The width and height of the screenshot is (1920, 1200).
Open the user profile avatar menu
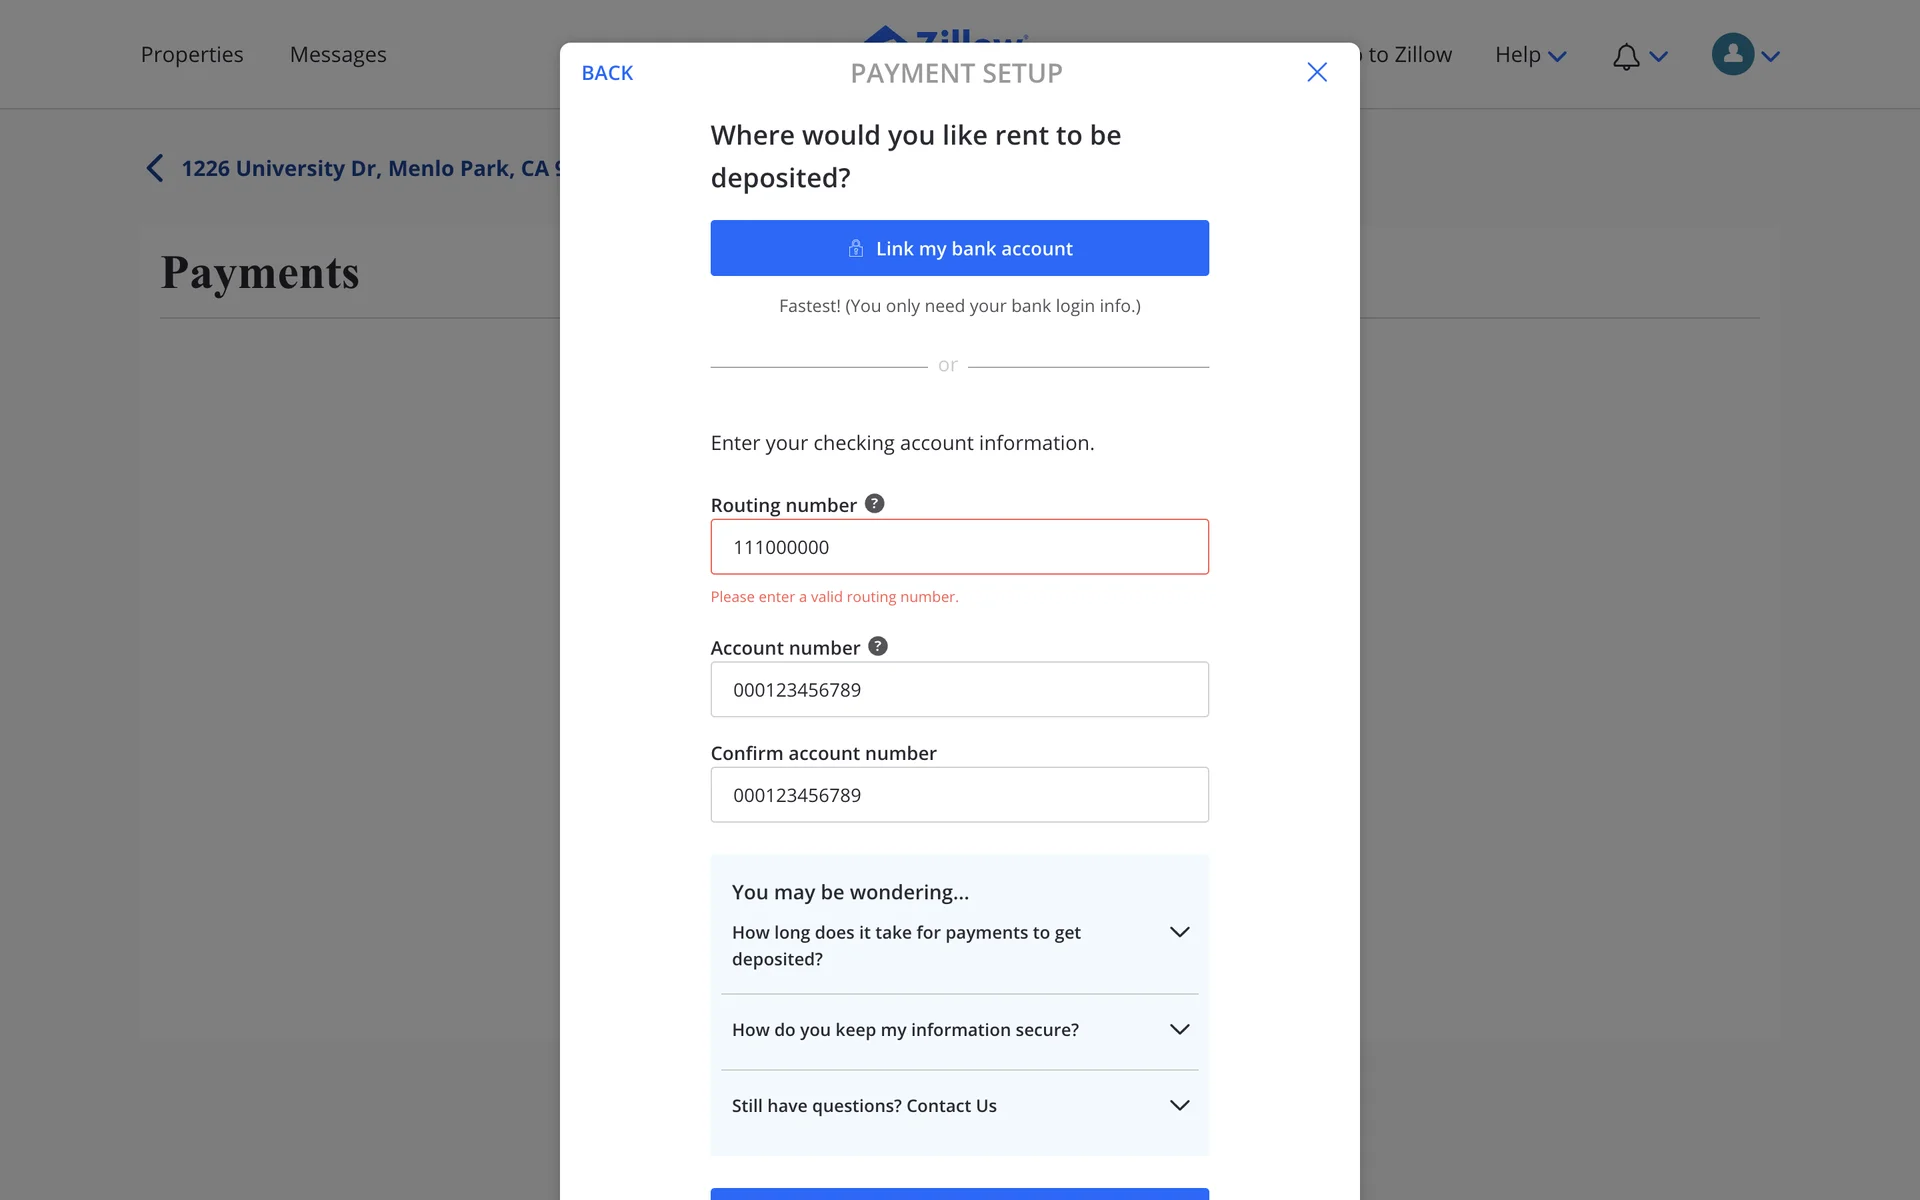(1733, 55)
